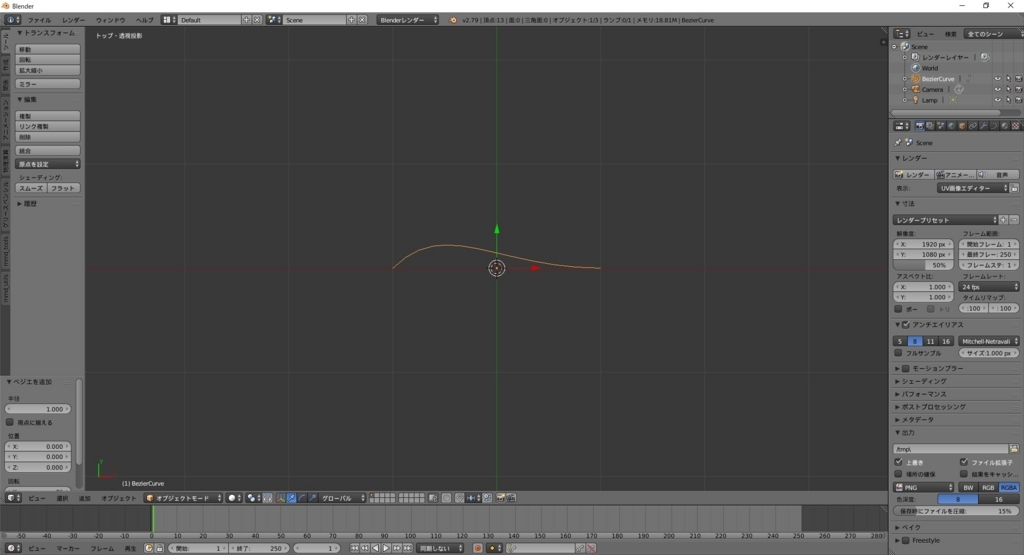This screenshot has width=1024, height=555.
Task: Open the Object (オブジェクト) menu in the 3D view header
Action: pyautogui.click(x=119, y=498)
